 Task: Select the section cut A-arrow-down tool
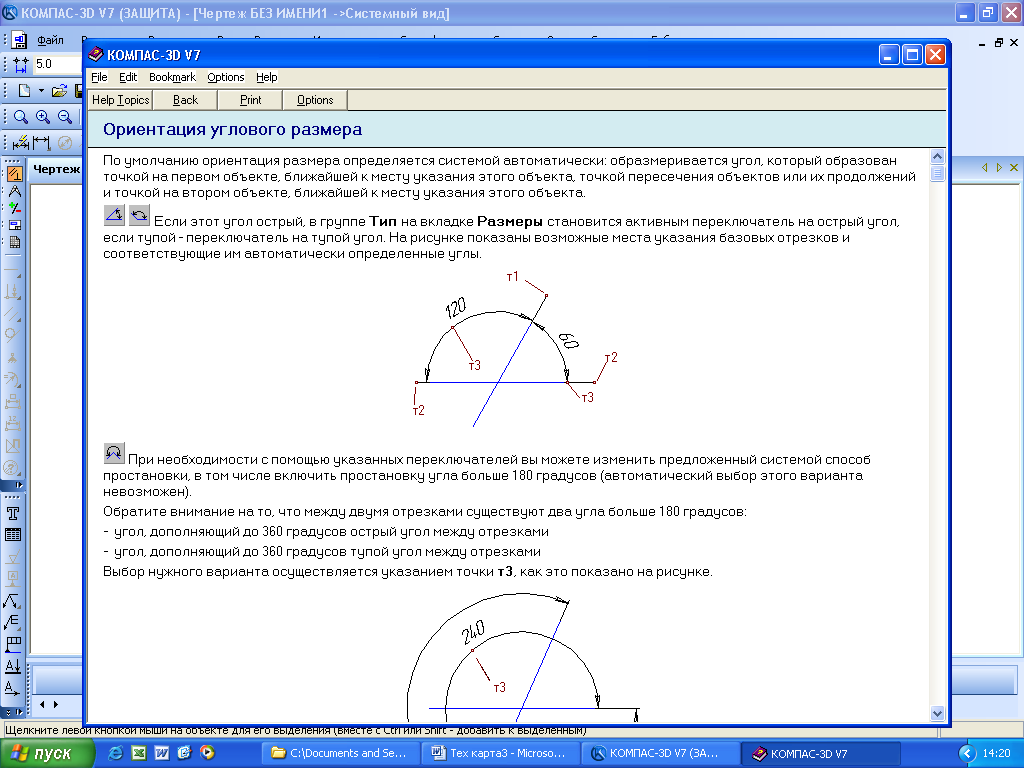tap(12, 666)
